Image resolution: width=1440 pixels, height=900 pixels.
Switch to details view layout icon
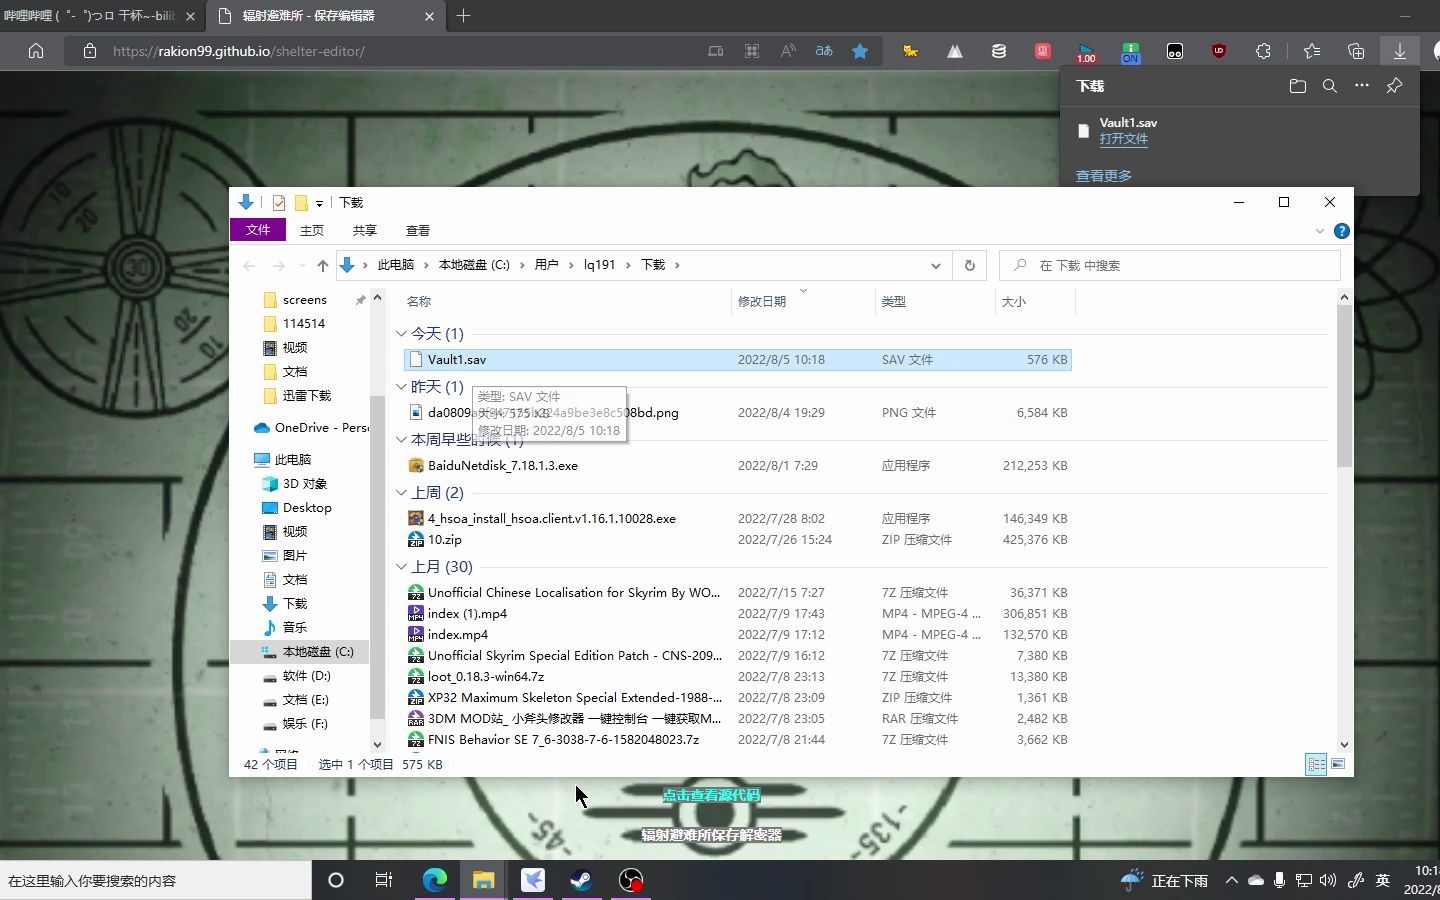tap(1316, 764)
